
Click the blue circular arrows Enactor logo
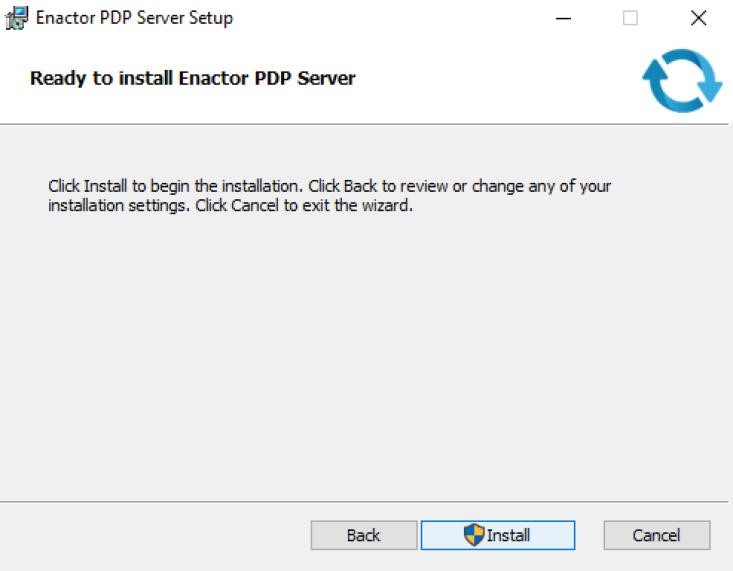682,81
